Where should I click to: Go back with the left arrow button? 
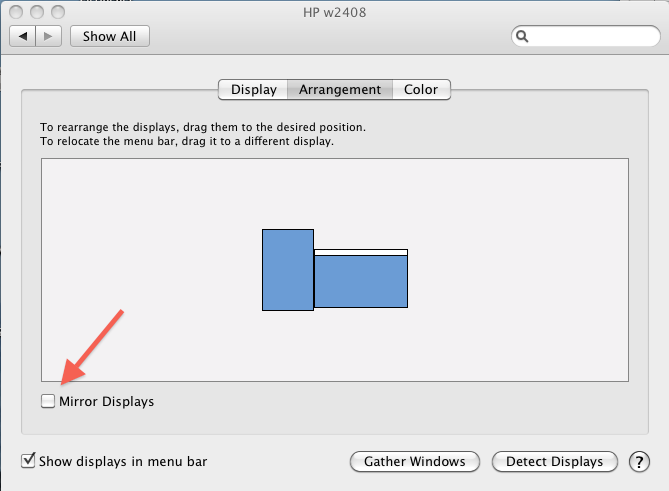[x=23, y=36]
